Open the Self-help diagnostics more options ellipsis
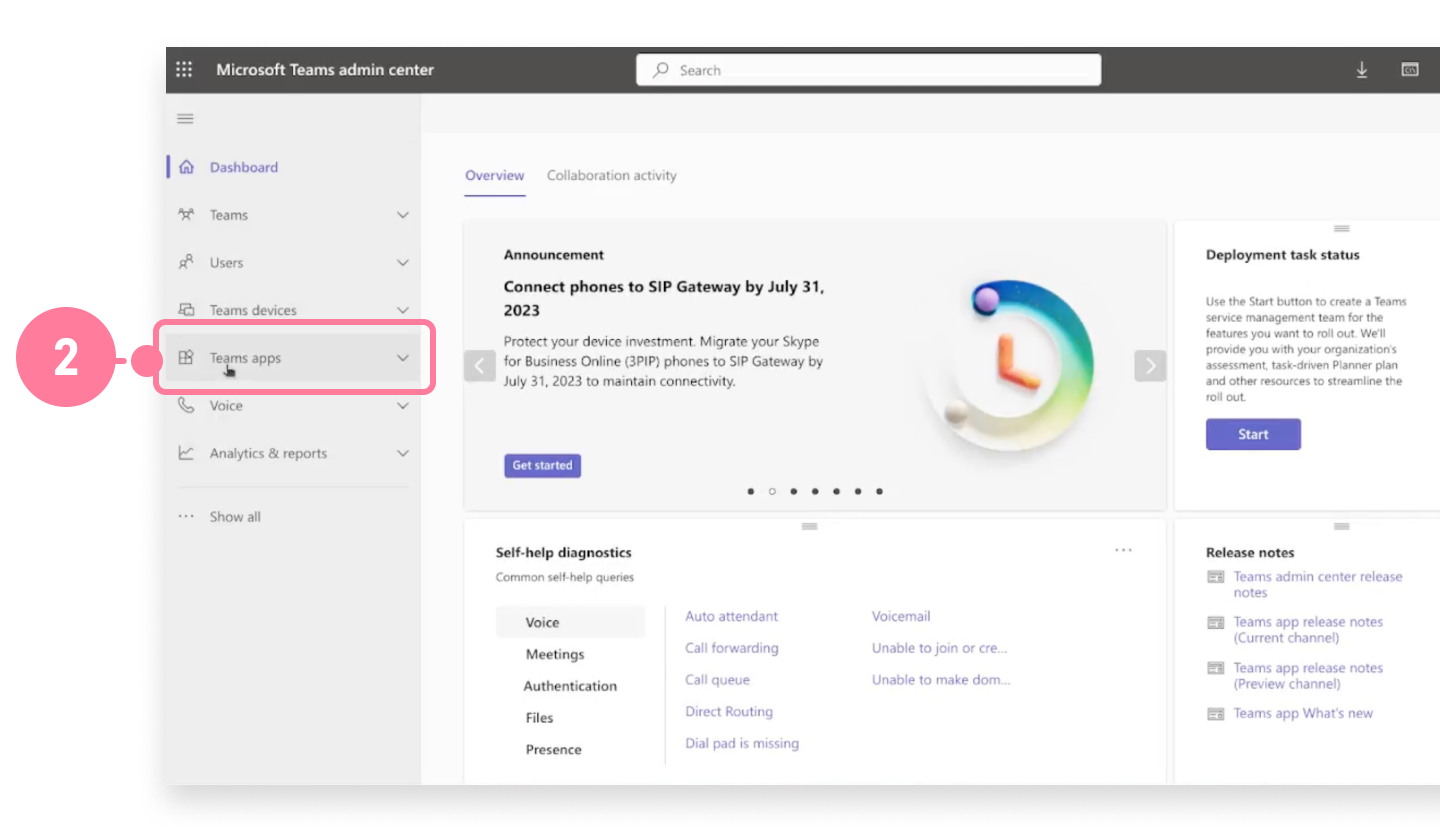This screenshot has width=1440, height=832. point(1124,550)
